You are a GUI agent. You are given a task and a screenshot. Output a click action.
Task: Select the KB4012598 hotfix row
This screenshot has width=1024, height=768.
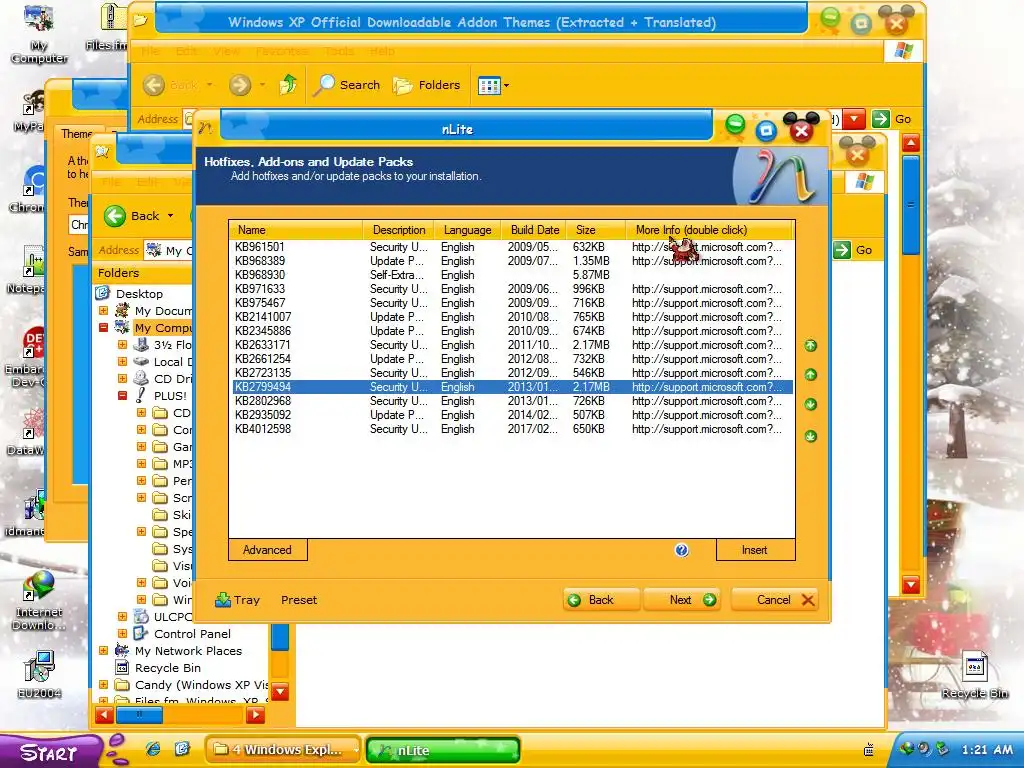click(512, 429)
